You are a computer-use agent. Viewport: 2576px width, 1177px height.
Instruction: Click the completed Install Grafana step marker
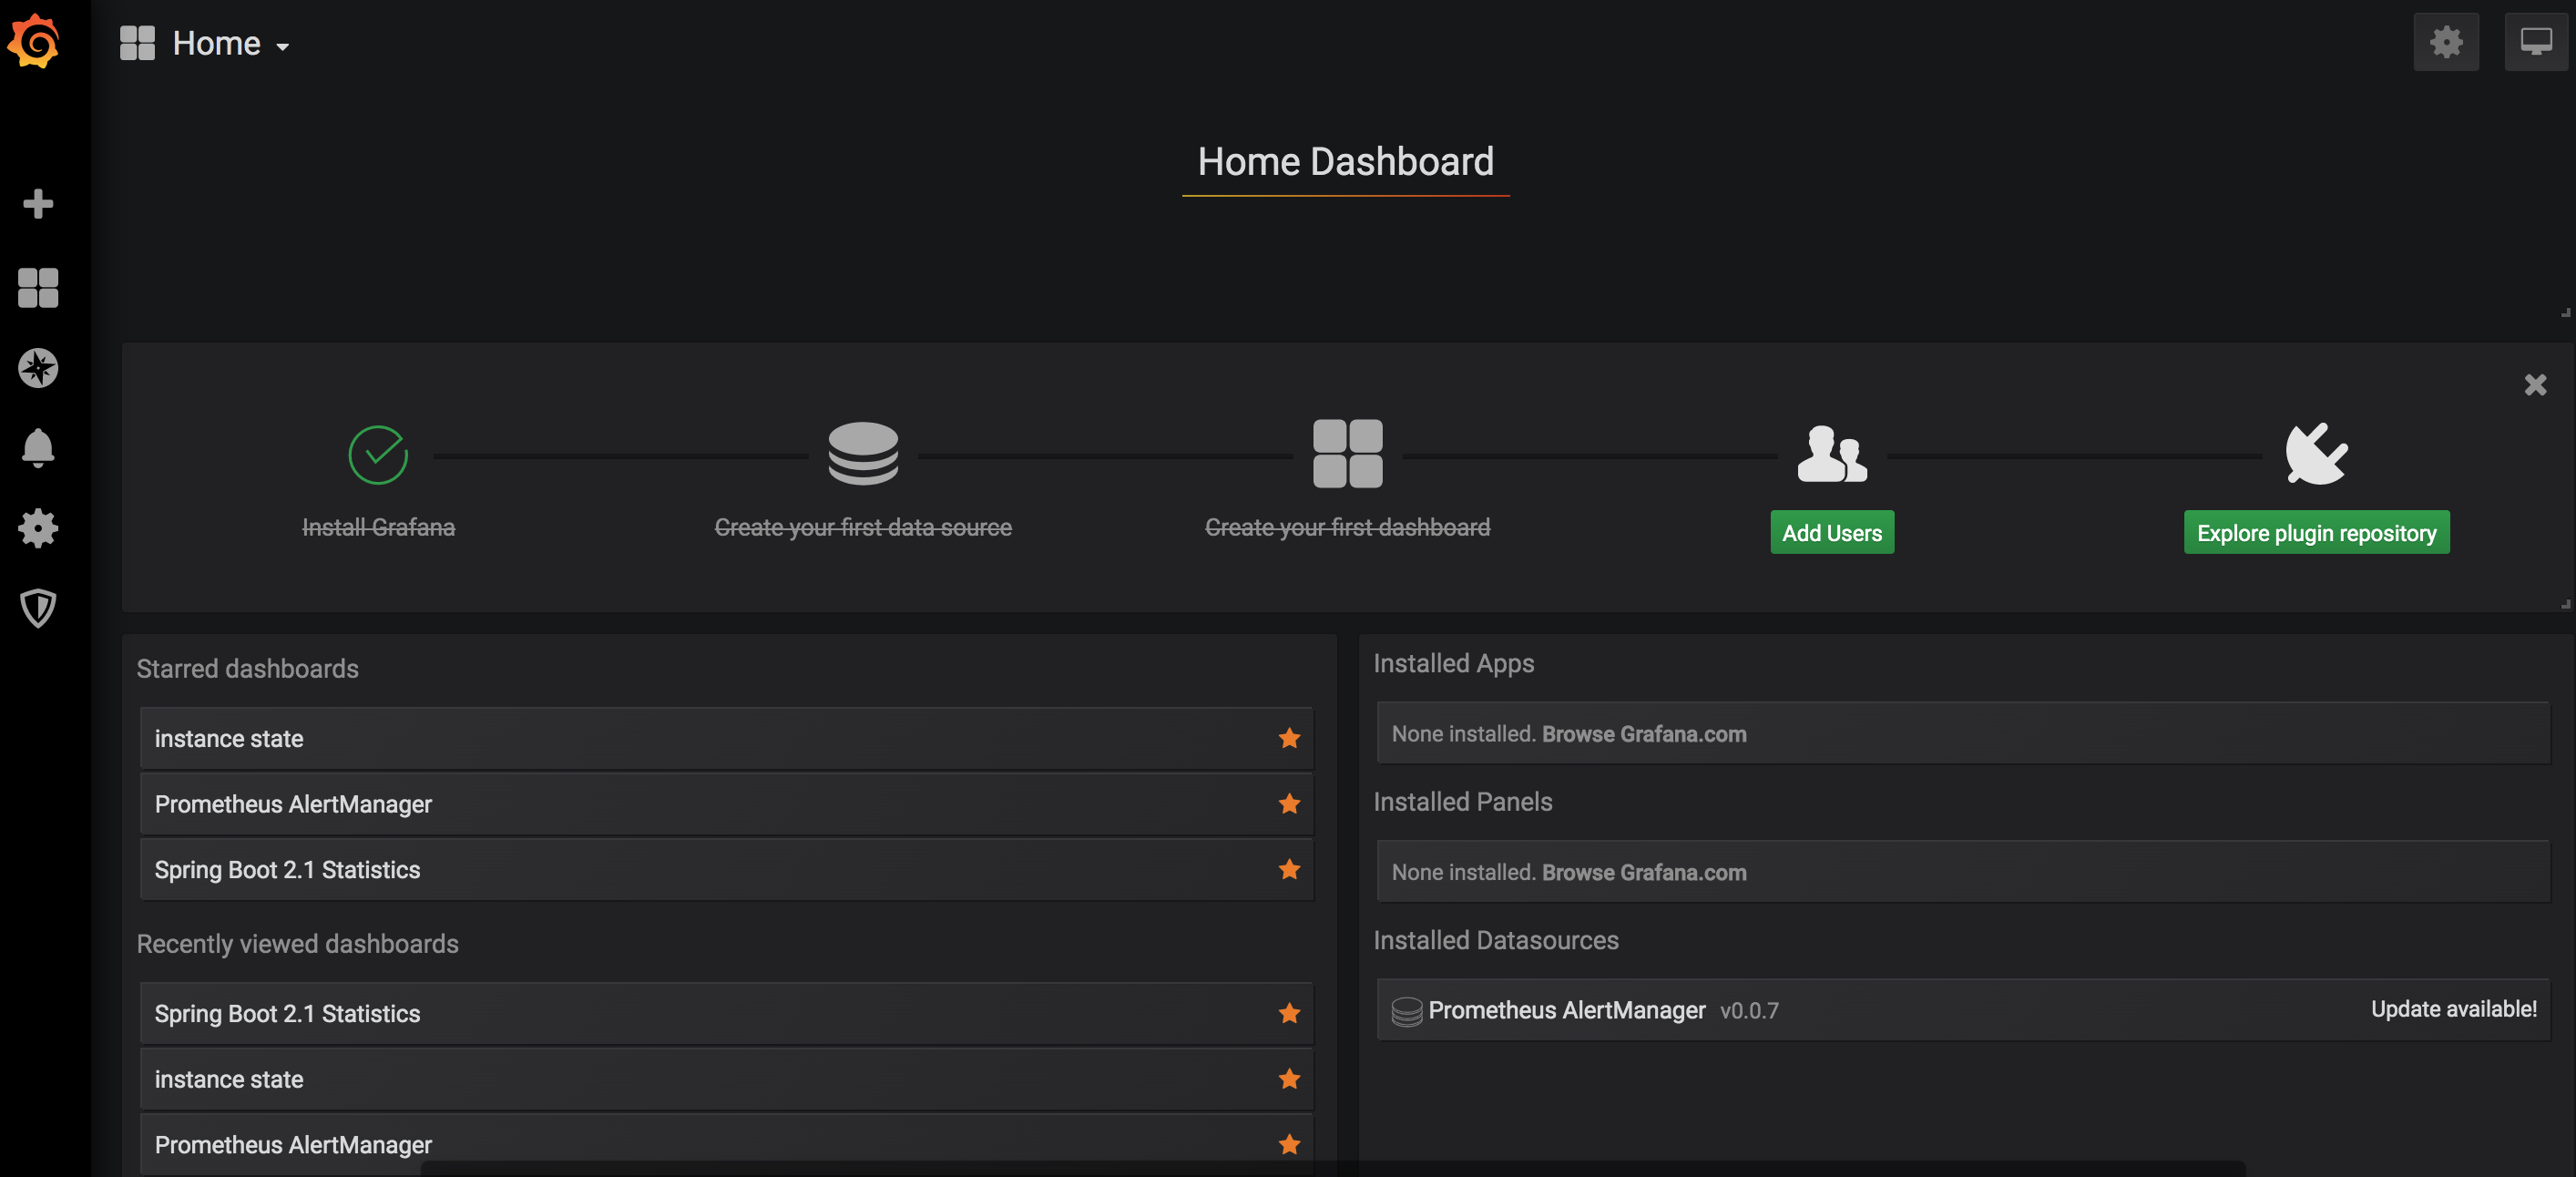[x=378, y=453]
